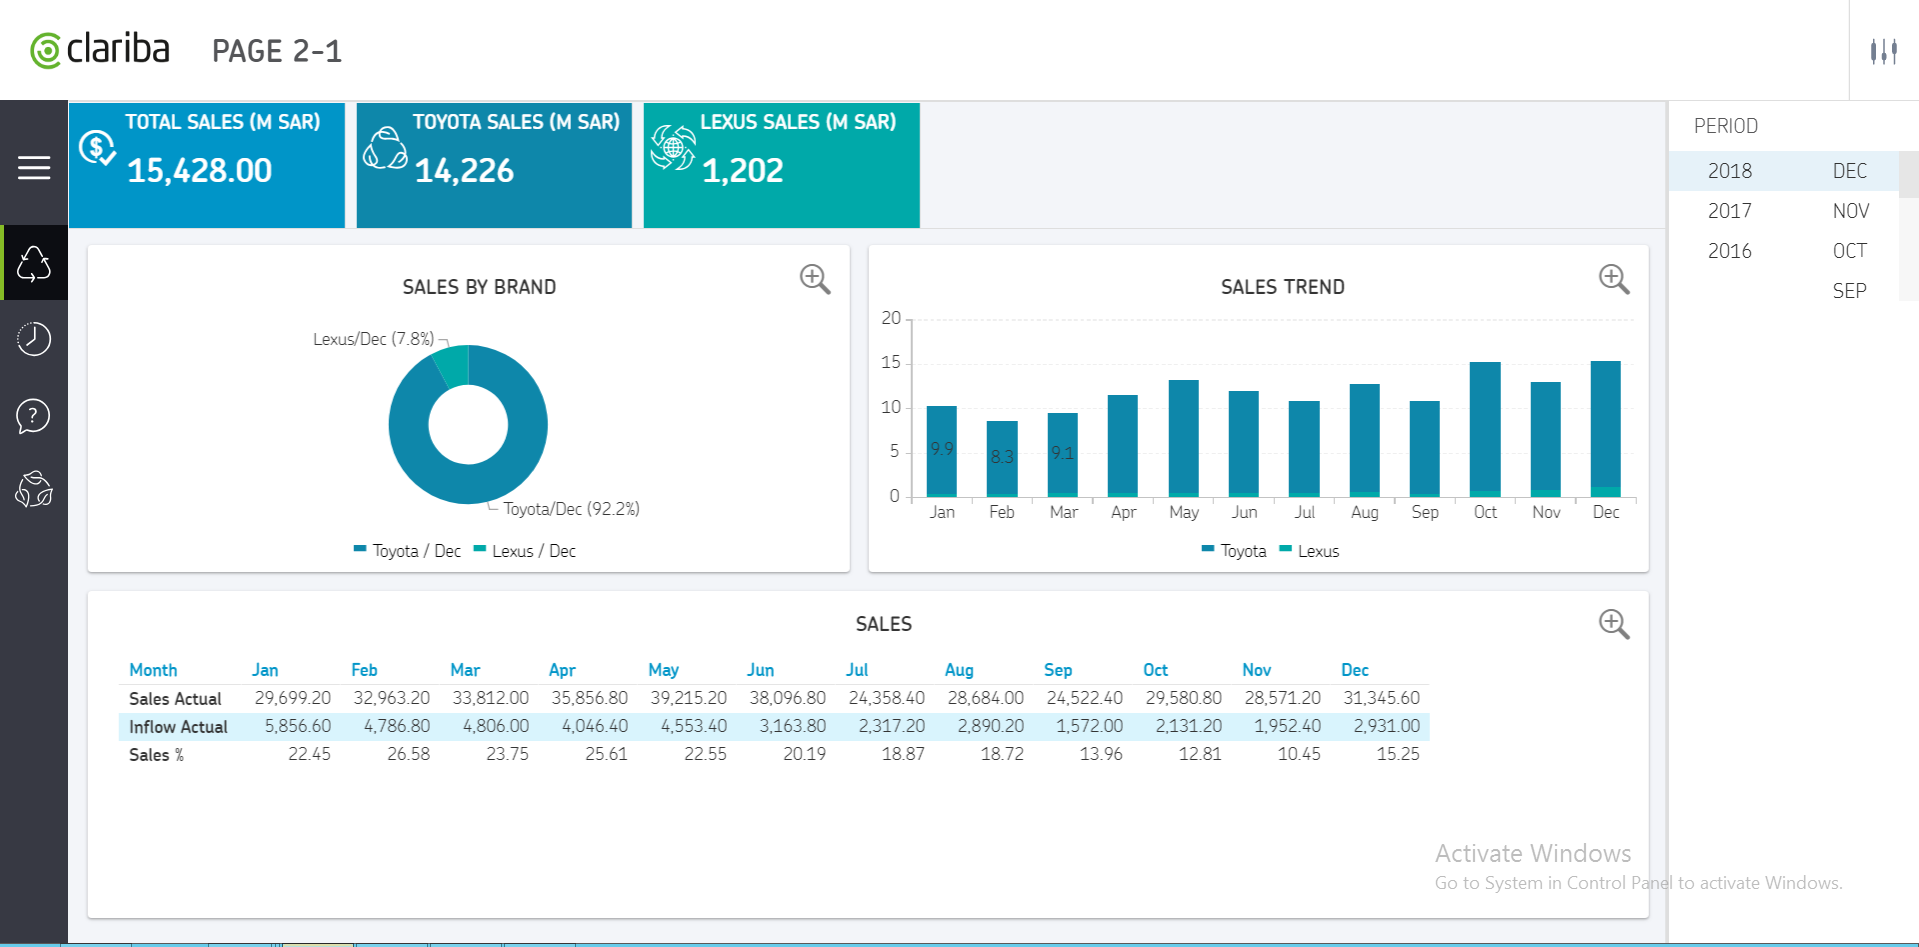Toggle Lexus legend in Sales Trend chart
Viewport: 1919px width, 947px height.
(x=1309, y=551)
